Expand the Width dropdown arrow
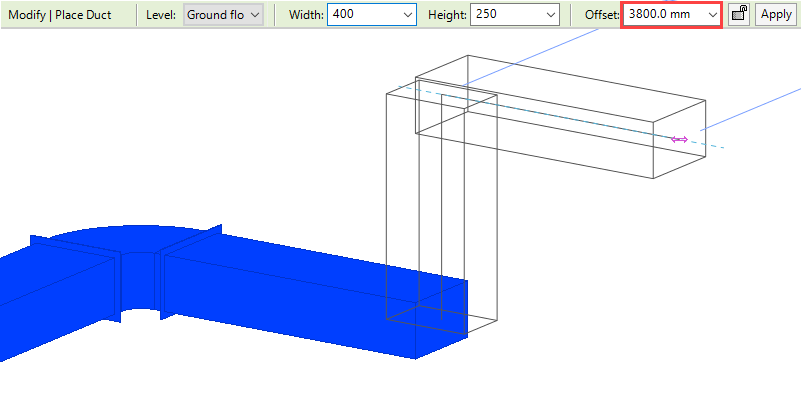Screen dimensions: 801x415 point(408,15)
